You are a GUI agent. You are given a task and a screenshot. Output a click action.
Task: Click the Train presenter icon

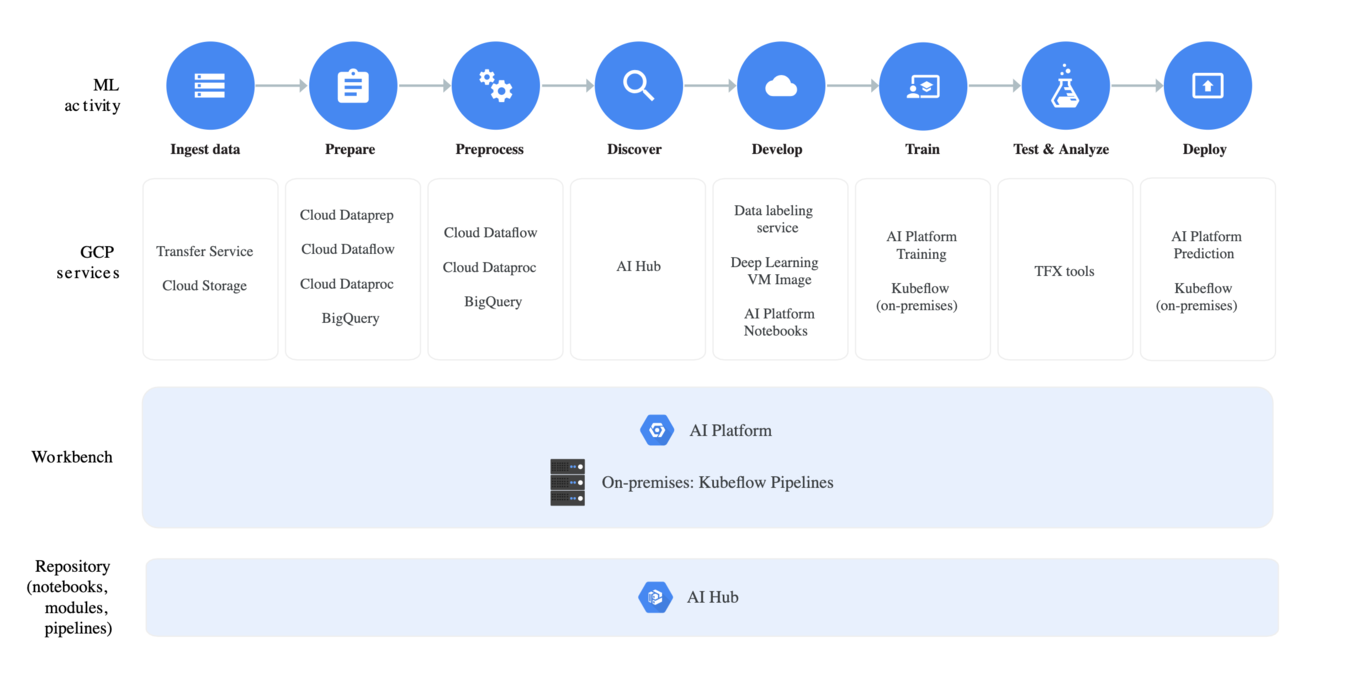point(923,86)
